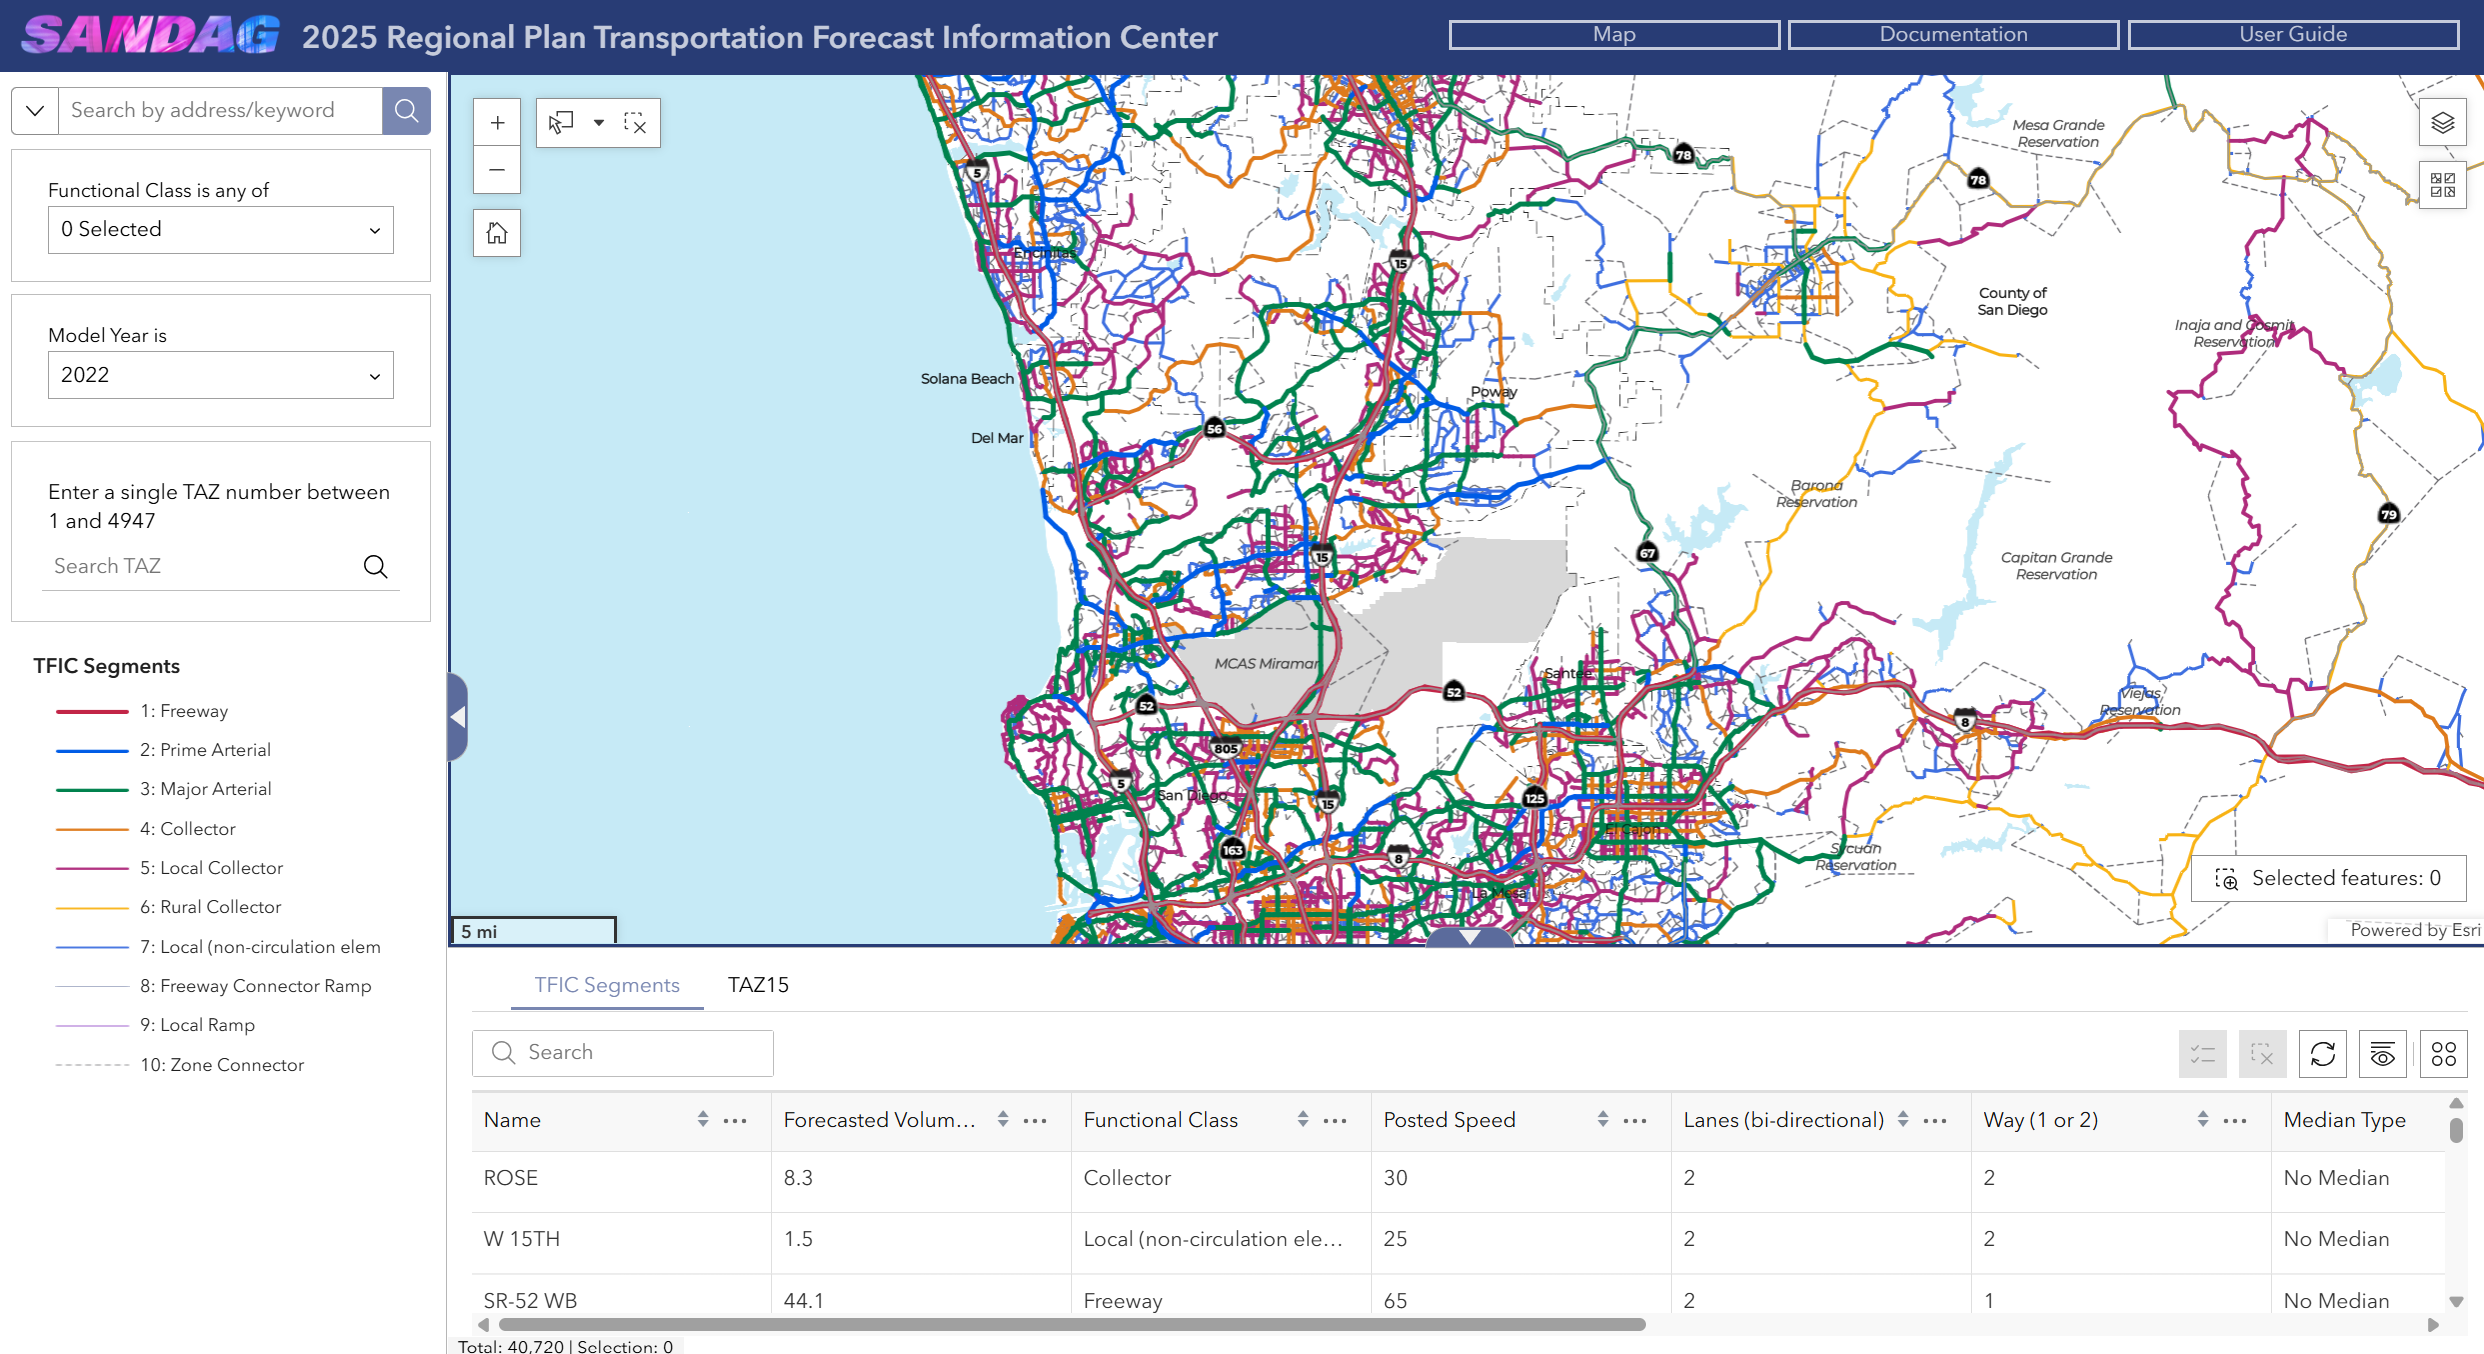Open the Model Year dropdown
2484x1354 pixels.
[221, 375]
